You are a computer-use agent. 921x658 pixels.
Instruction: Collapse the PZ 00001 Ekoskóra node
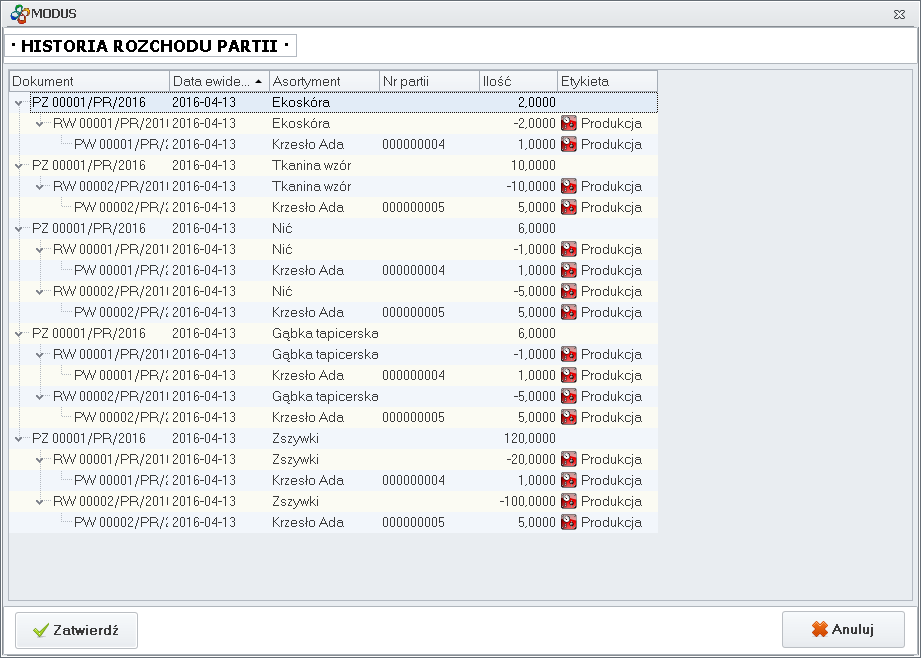pyautogui.click(x=19, y=103)
